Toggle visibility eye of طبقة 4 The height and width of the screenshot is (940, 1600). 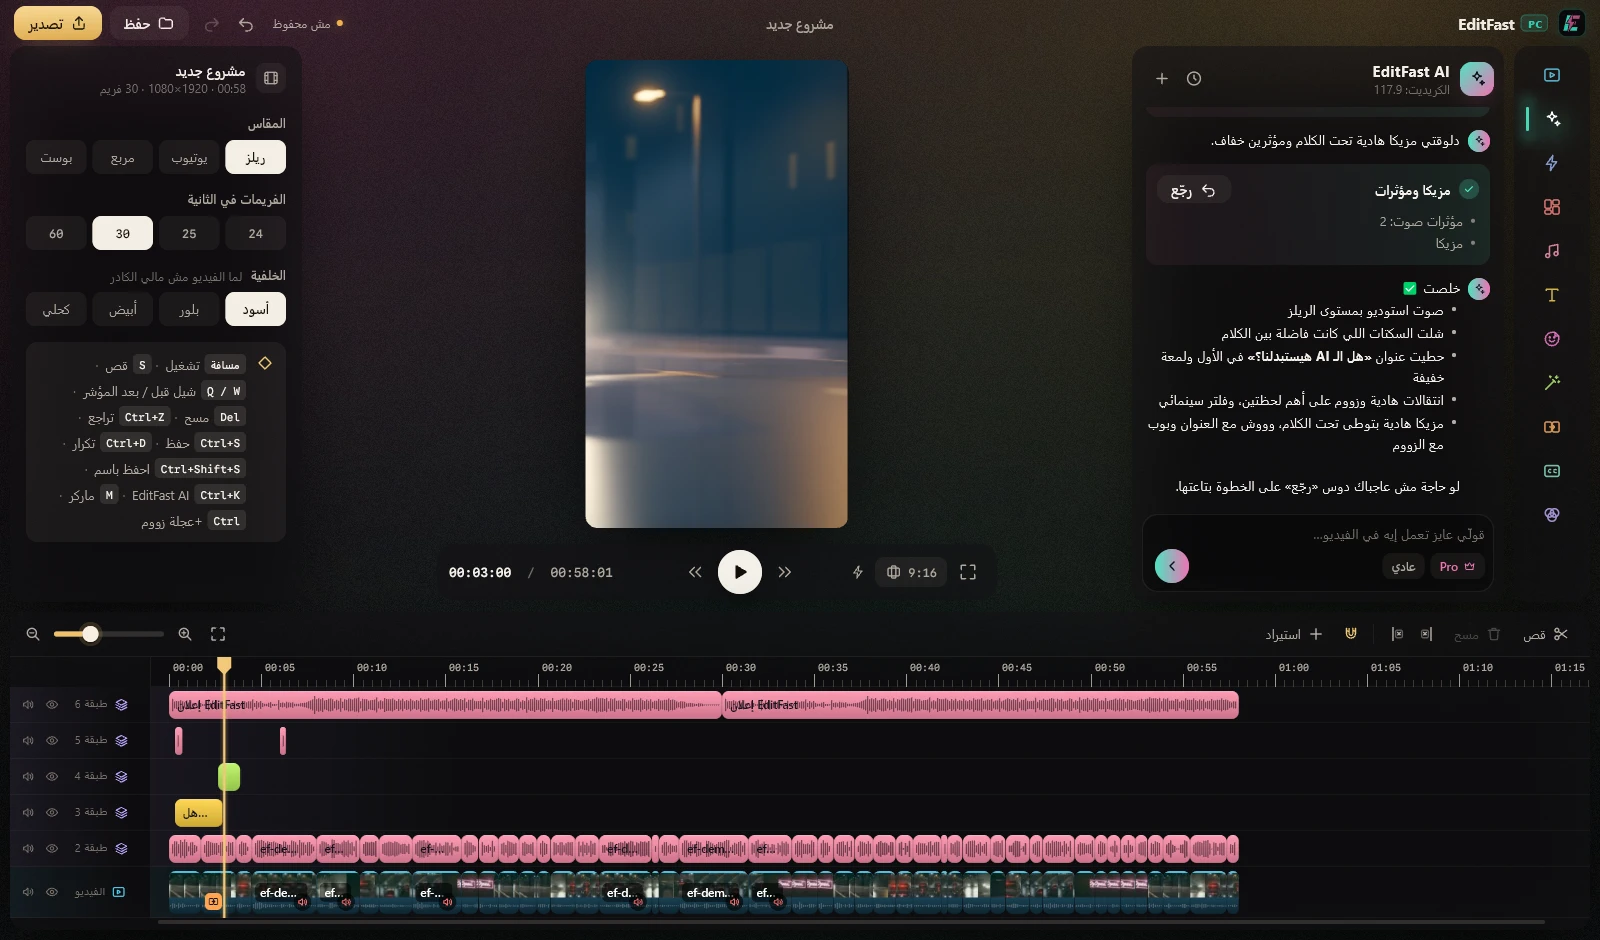[x=52, y=776]
